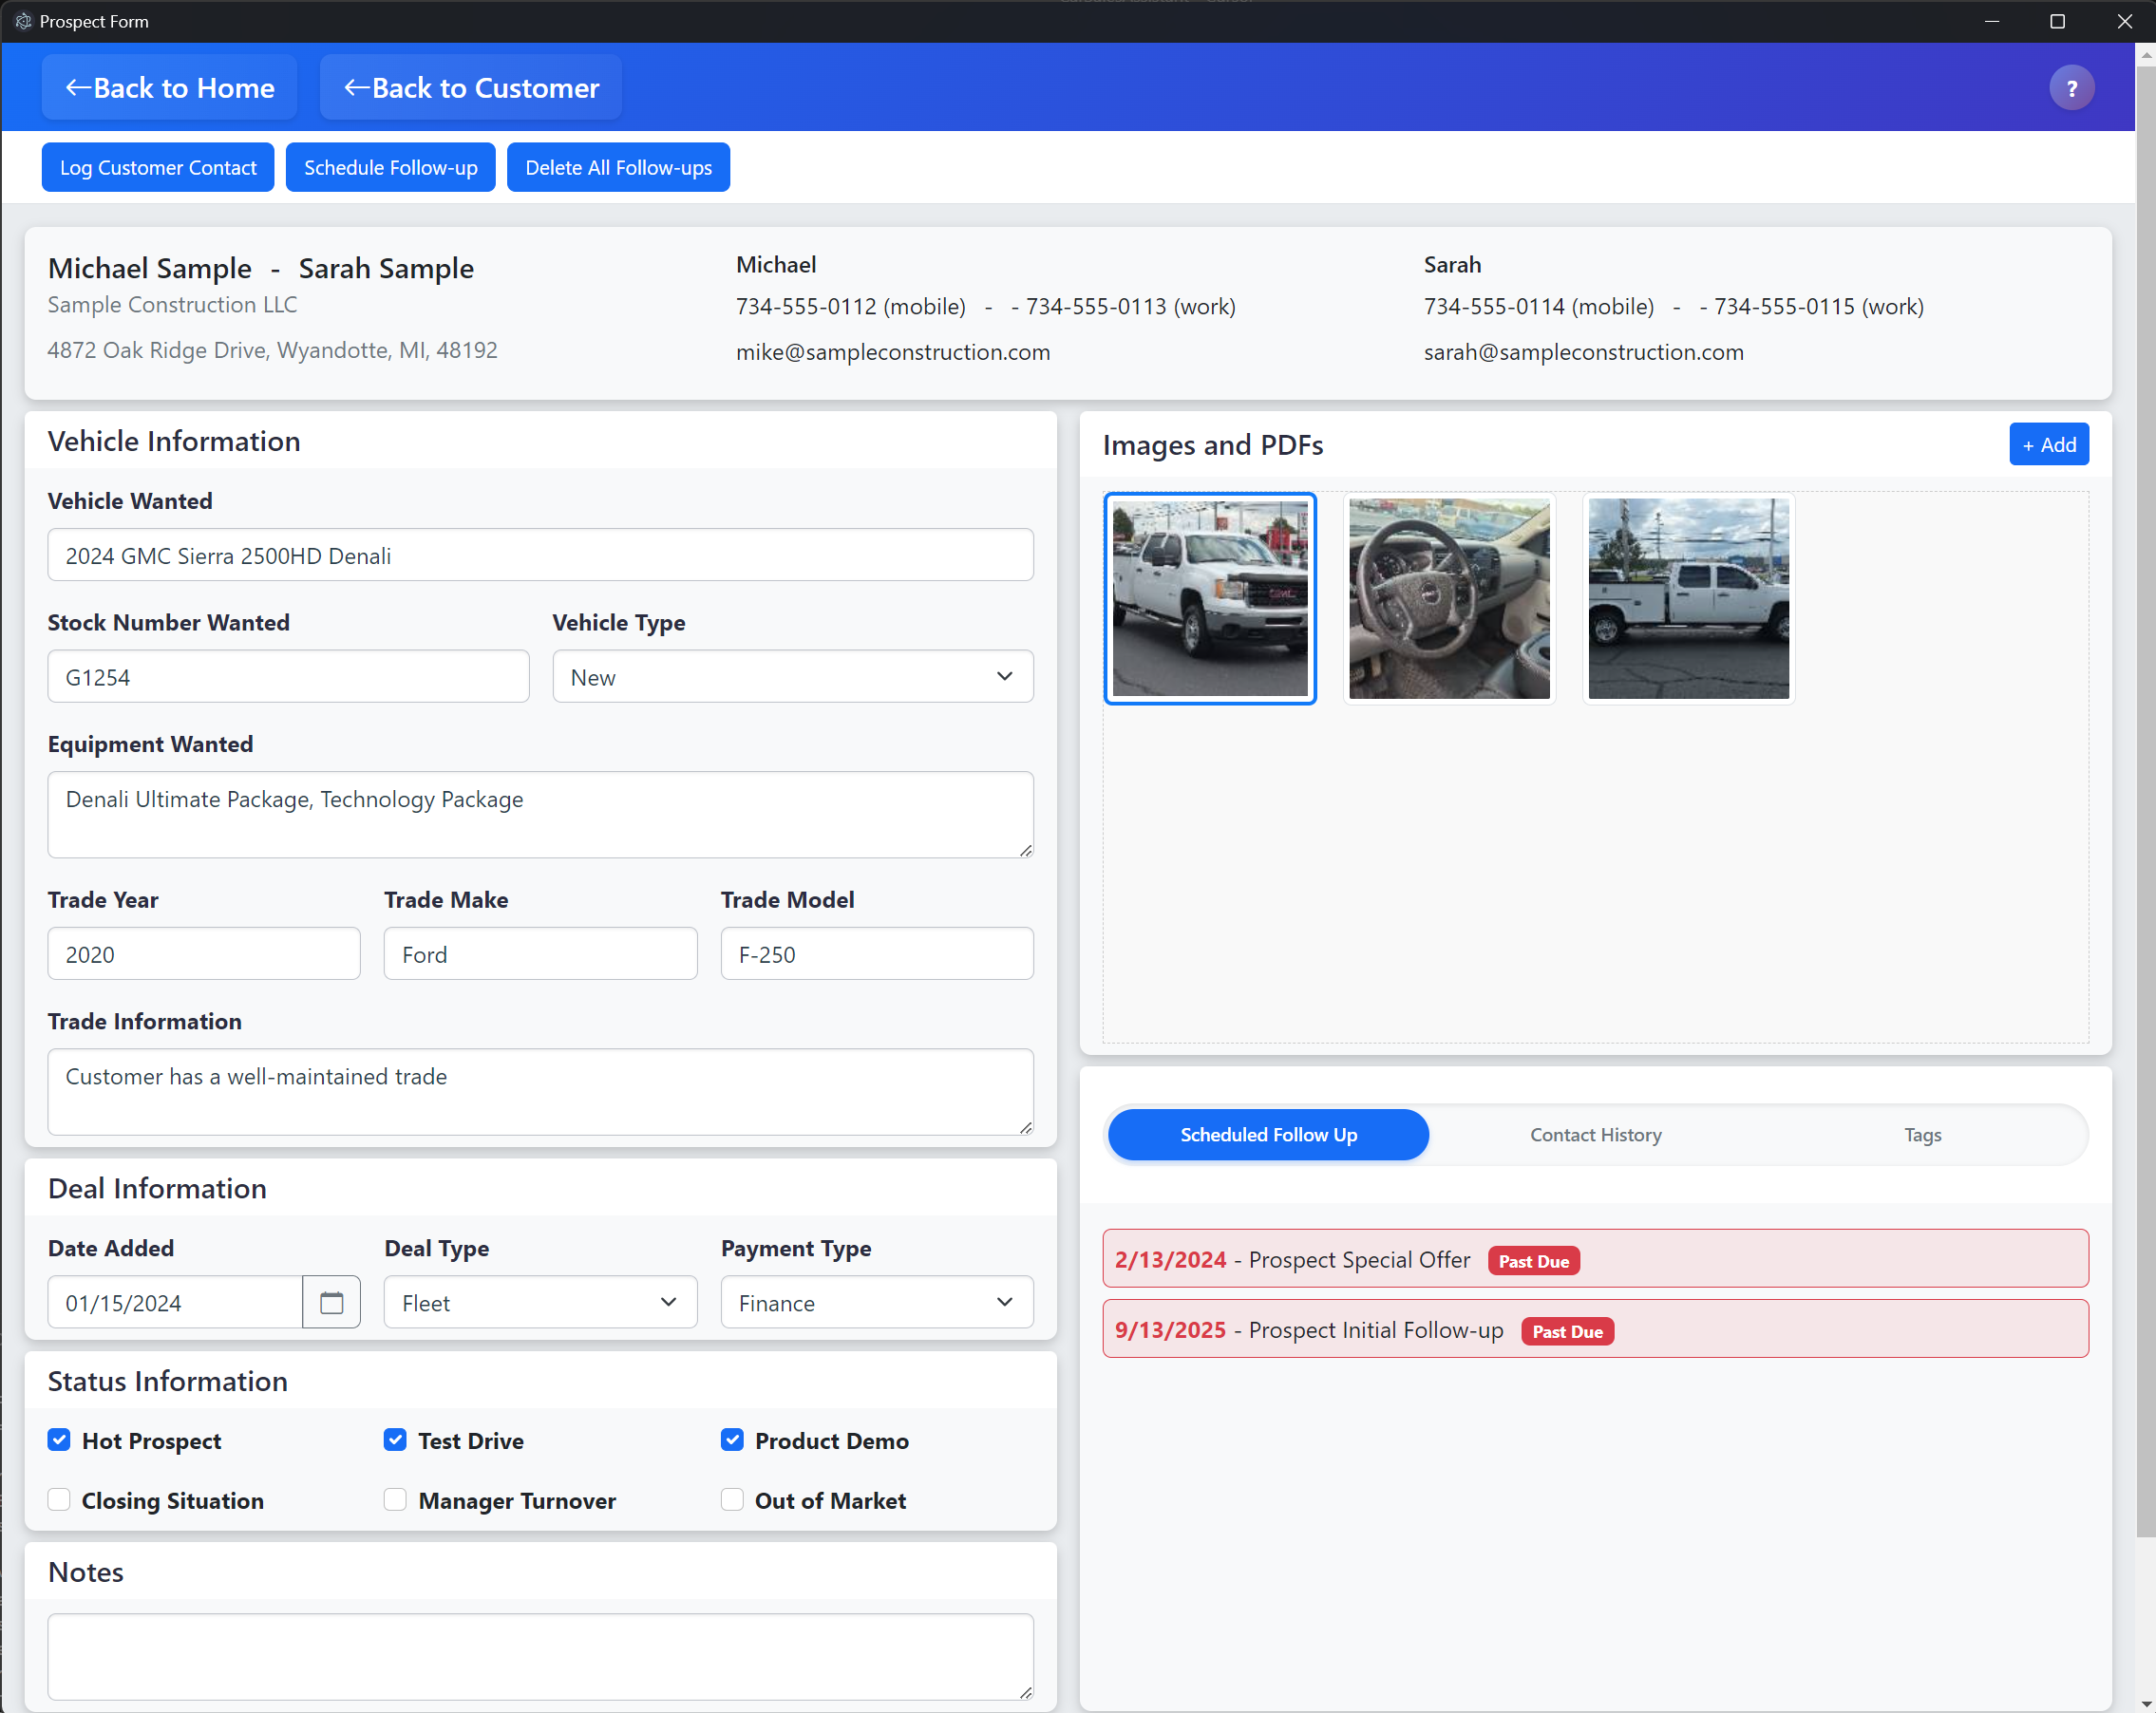Click into the Notes text area
This screenshot has height=1713, width=2156.
(540, 1655)
